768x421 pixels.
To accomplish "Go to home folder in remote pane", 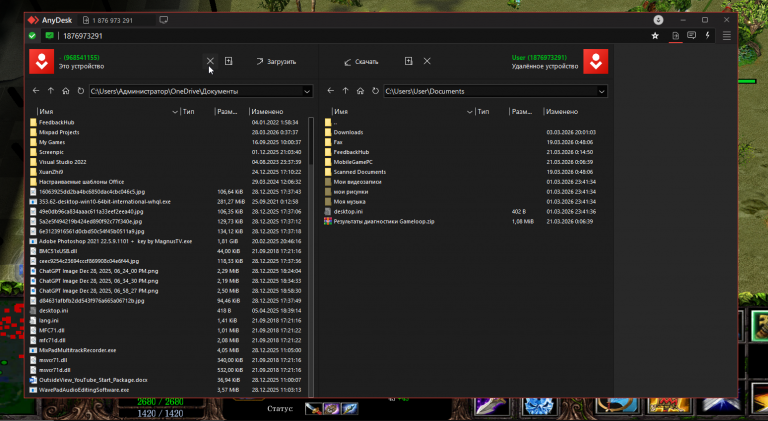I will [x=360, y=91].
